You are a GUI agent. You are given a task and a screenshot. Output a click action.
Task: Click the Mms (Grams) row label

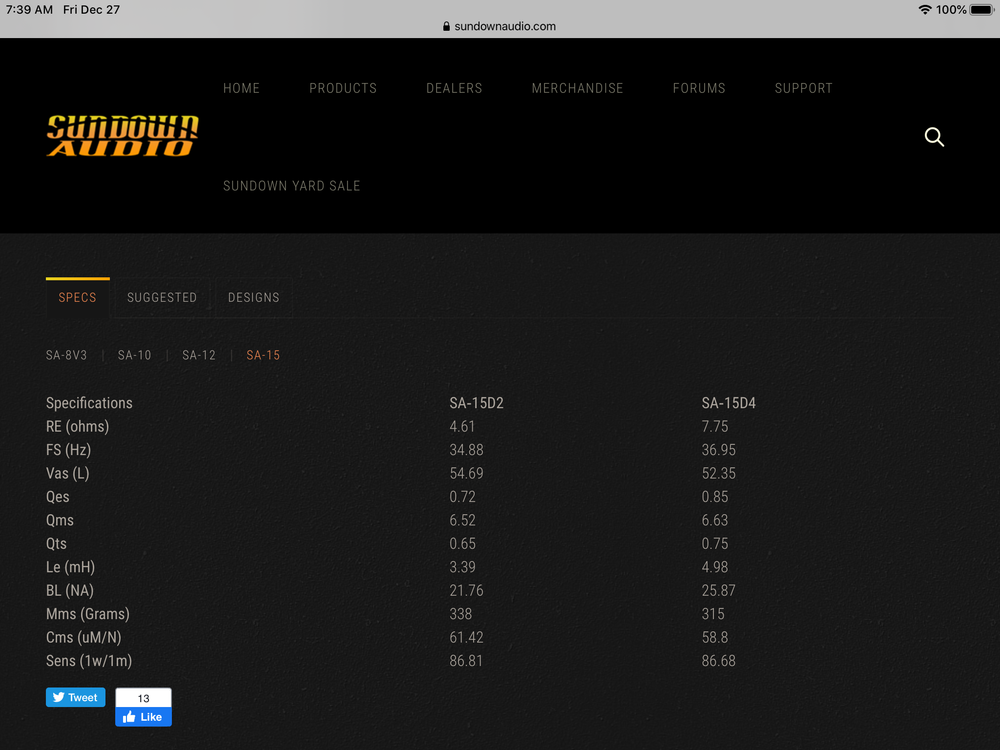pos(88,614)
